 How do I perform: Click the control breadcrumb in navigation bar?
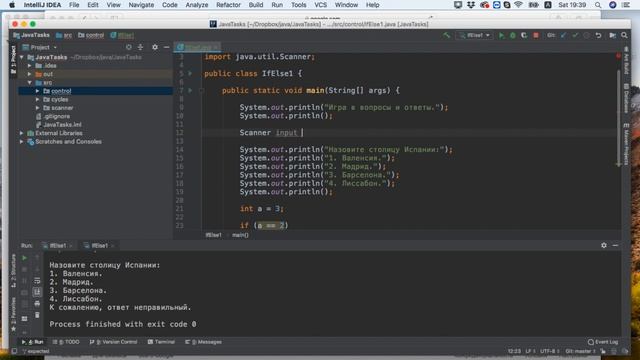pos(91,36)
